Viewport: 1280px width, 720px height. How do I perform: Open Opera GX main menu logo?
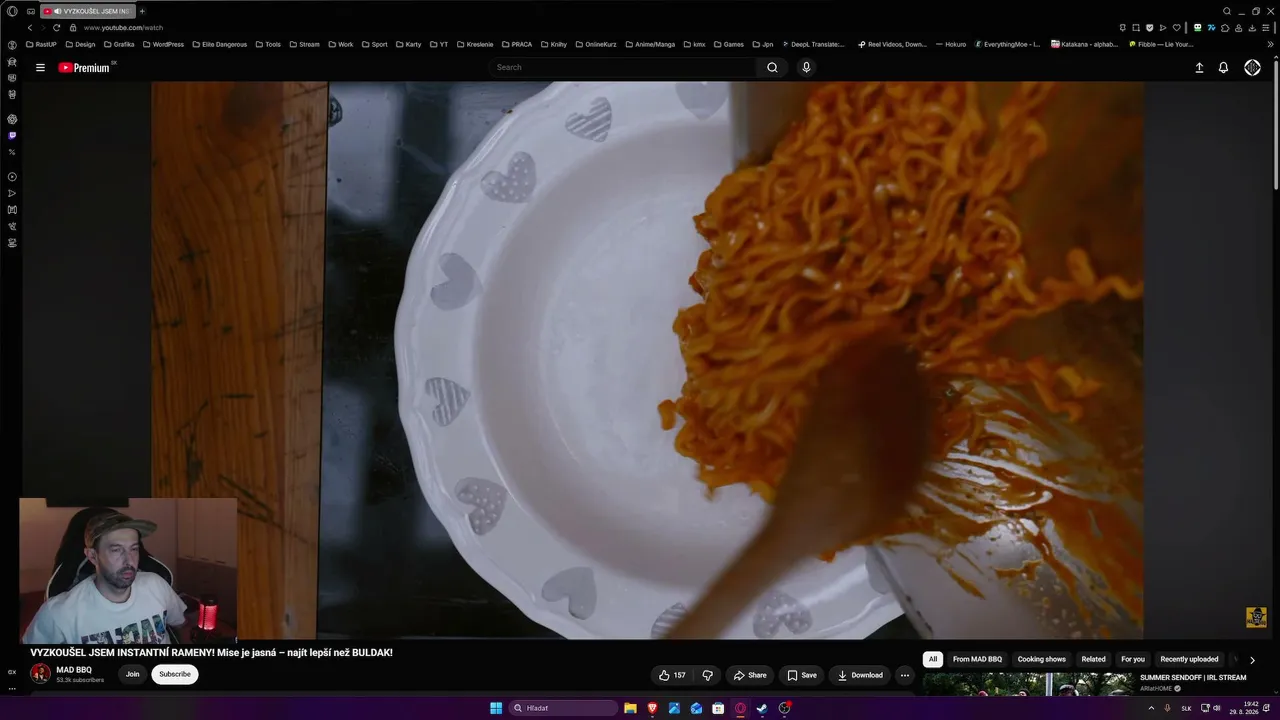tap(12, 11)
